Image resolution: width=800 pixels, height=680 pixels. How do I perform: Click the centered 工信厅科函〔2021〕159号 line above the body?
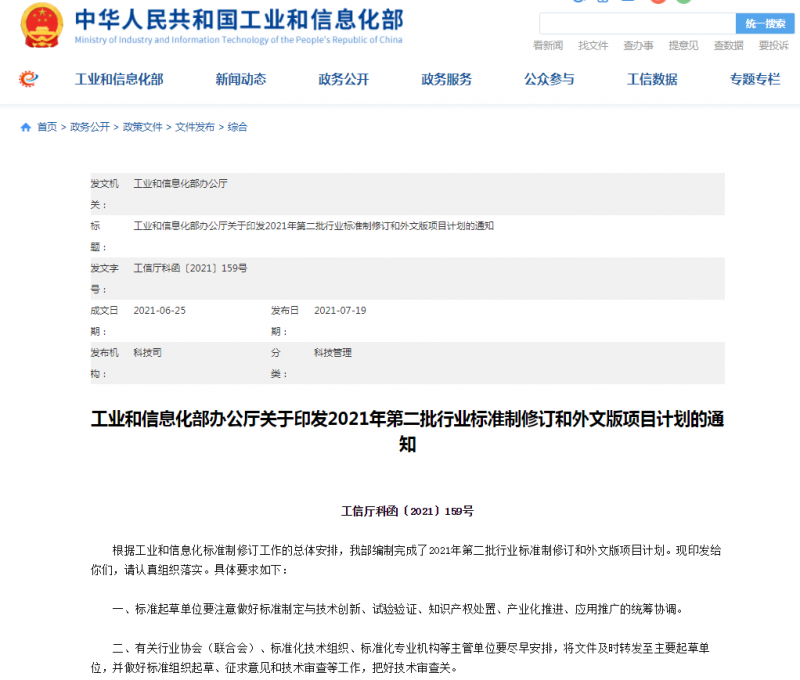coord(408,511)
